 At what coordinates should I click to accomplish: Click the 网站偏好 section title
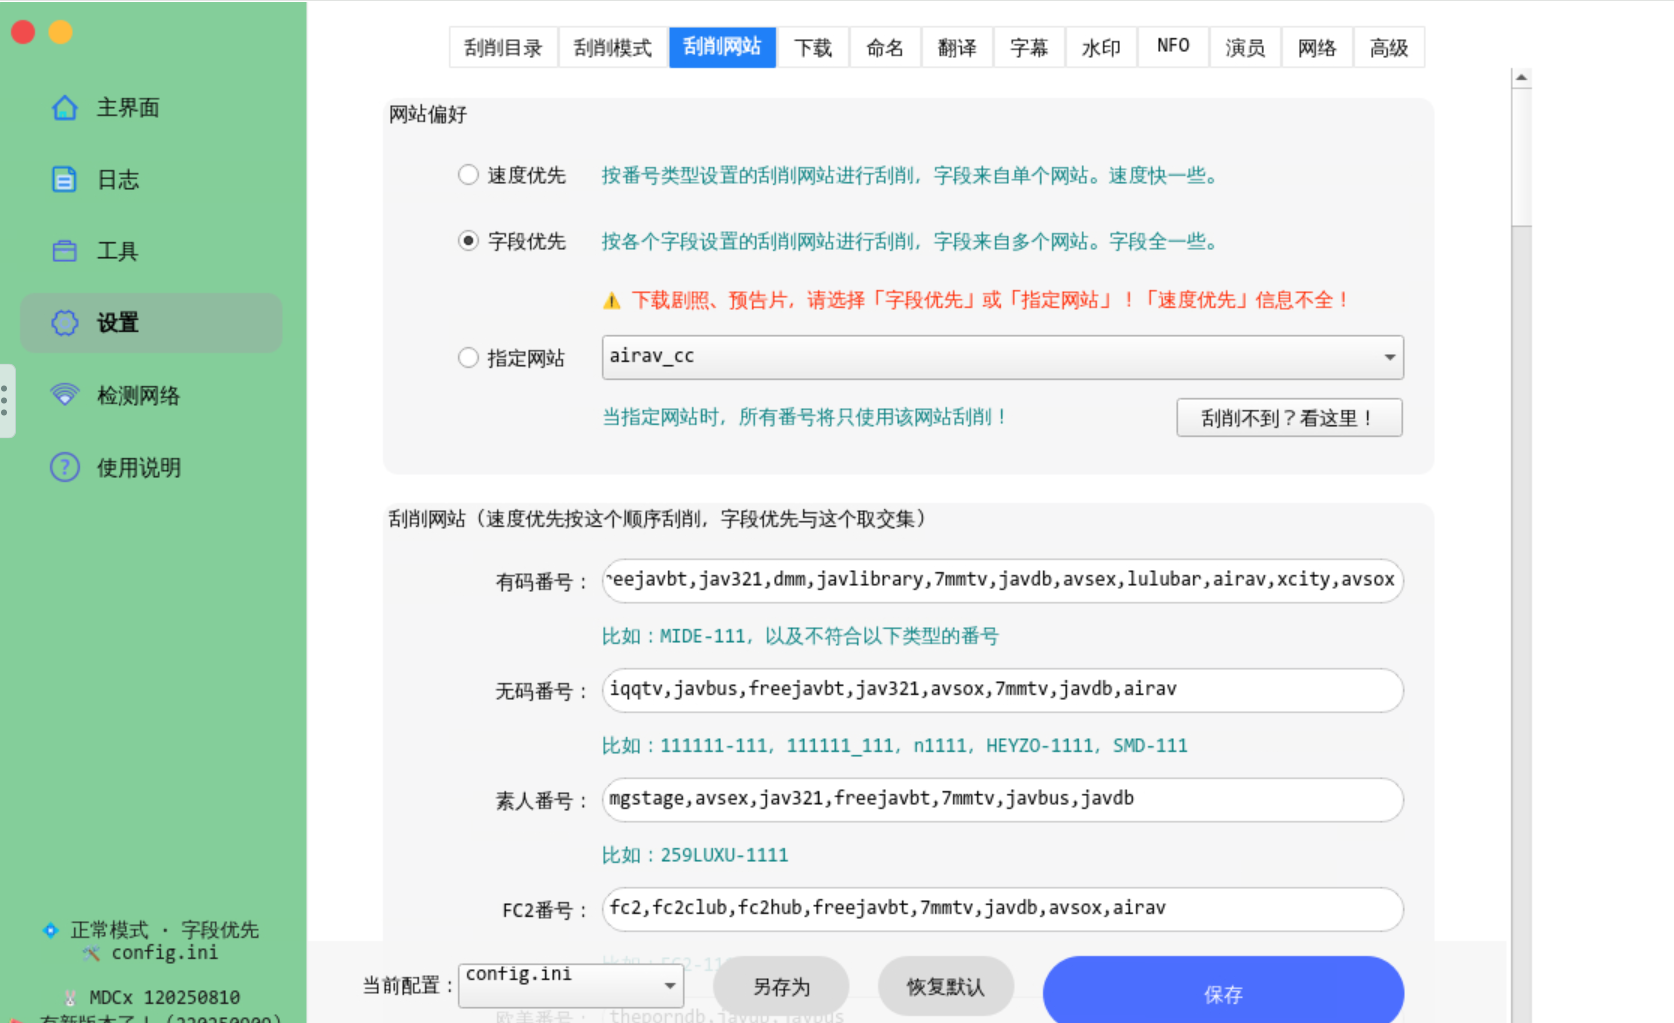pos(428,115)
